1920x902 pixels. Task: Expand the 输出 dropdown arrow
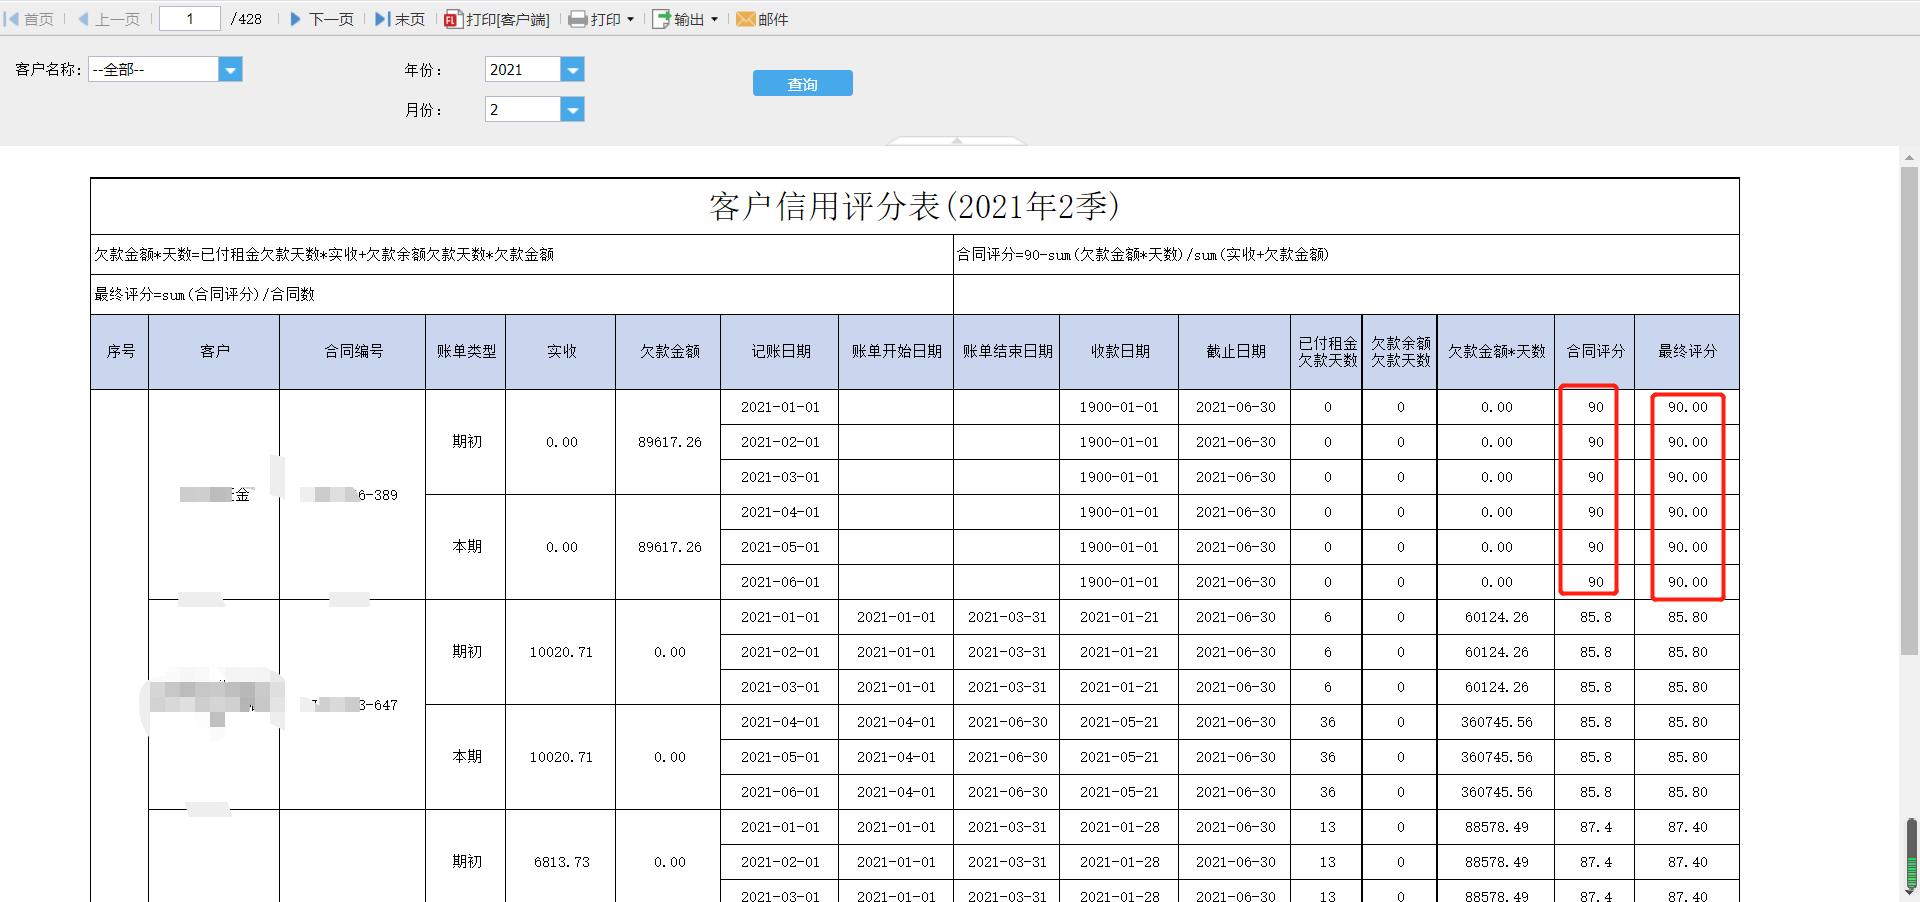click(x=714, y=19)
